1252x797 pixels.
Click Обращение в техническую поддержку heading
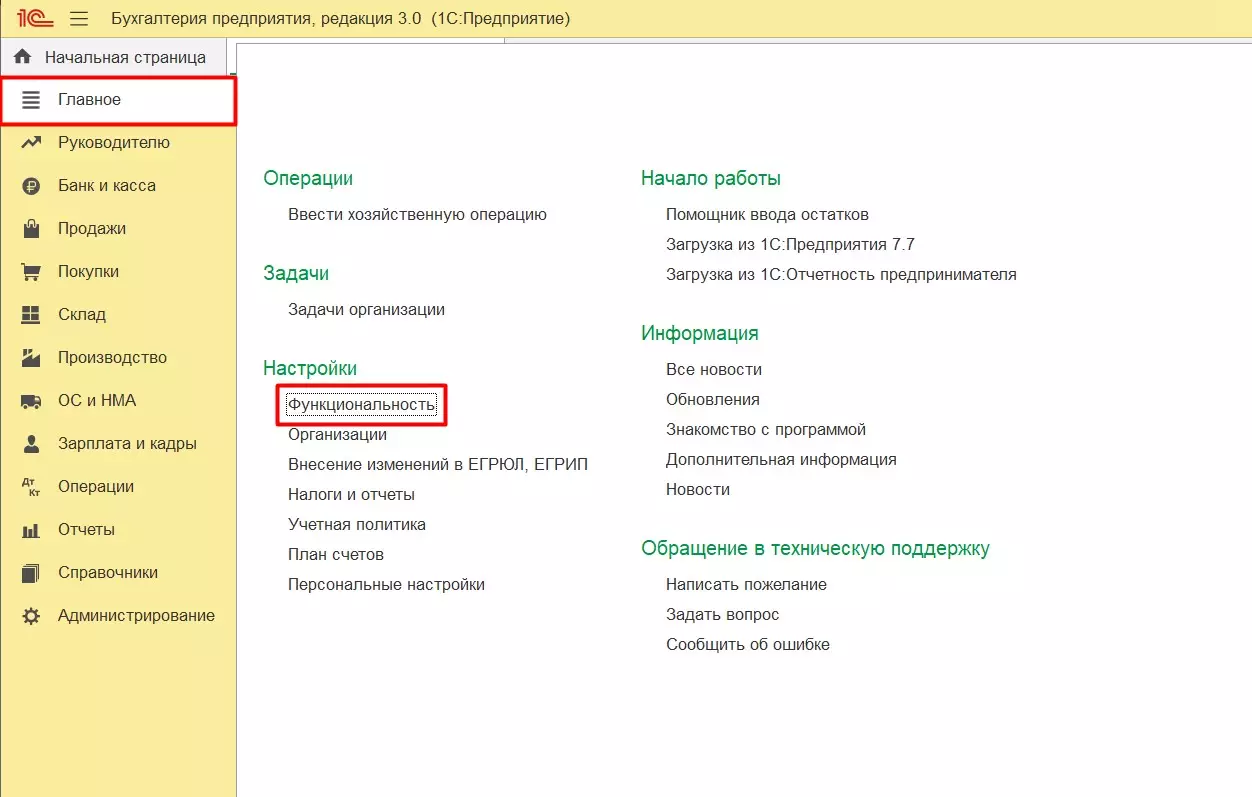tap(815, 549)
